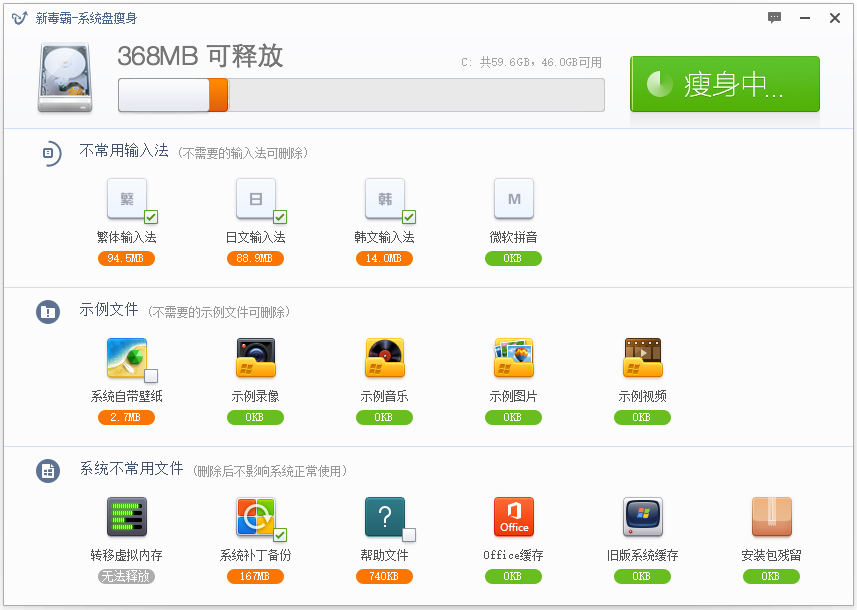Image resolution: width=857 pixels, height=610 pixels.
Task: Click the 示例文件 section title
Action: pyautogui.click(x=109, y=309)
